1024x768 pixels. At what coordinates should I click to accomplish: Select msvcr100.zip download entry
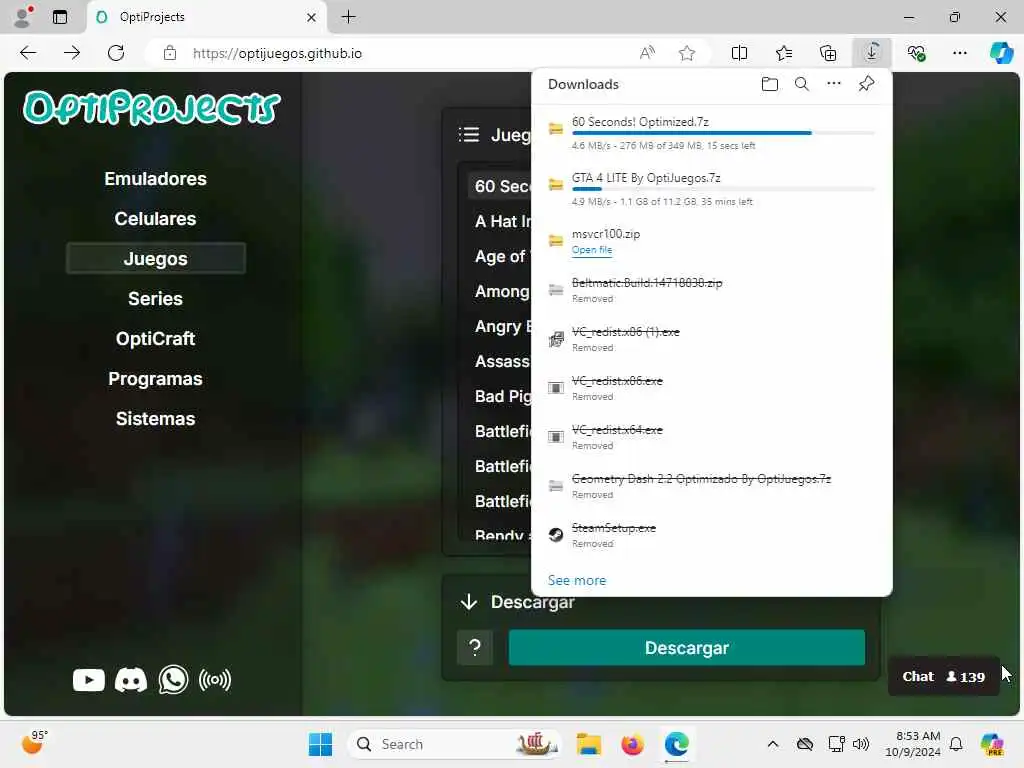[711, 241]
